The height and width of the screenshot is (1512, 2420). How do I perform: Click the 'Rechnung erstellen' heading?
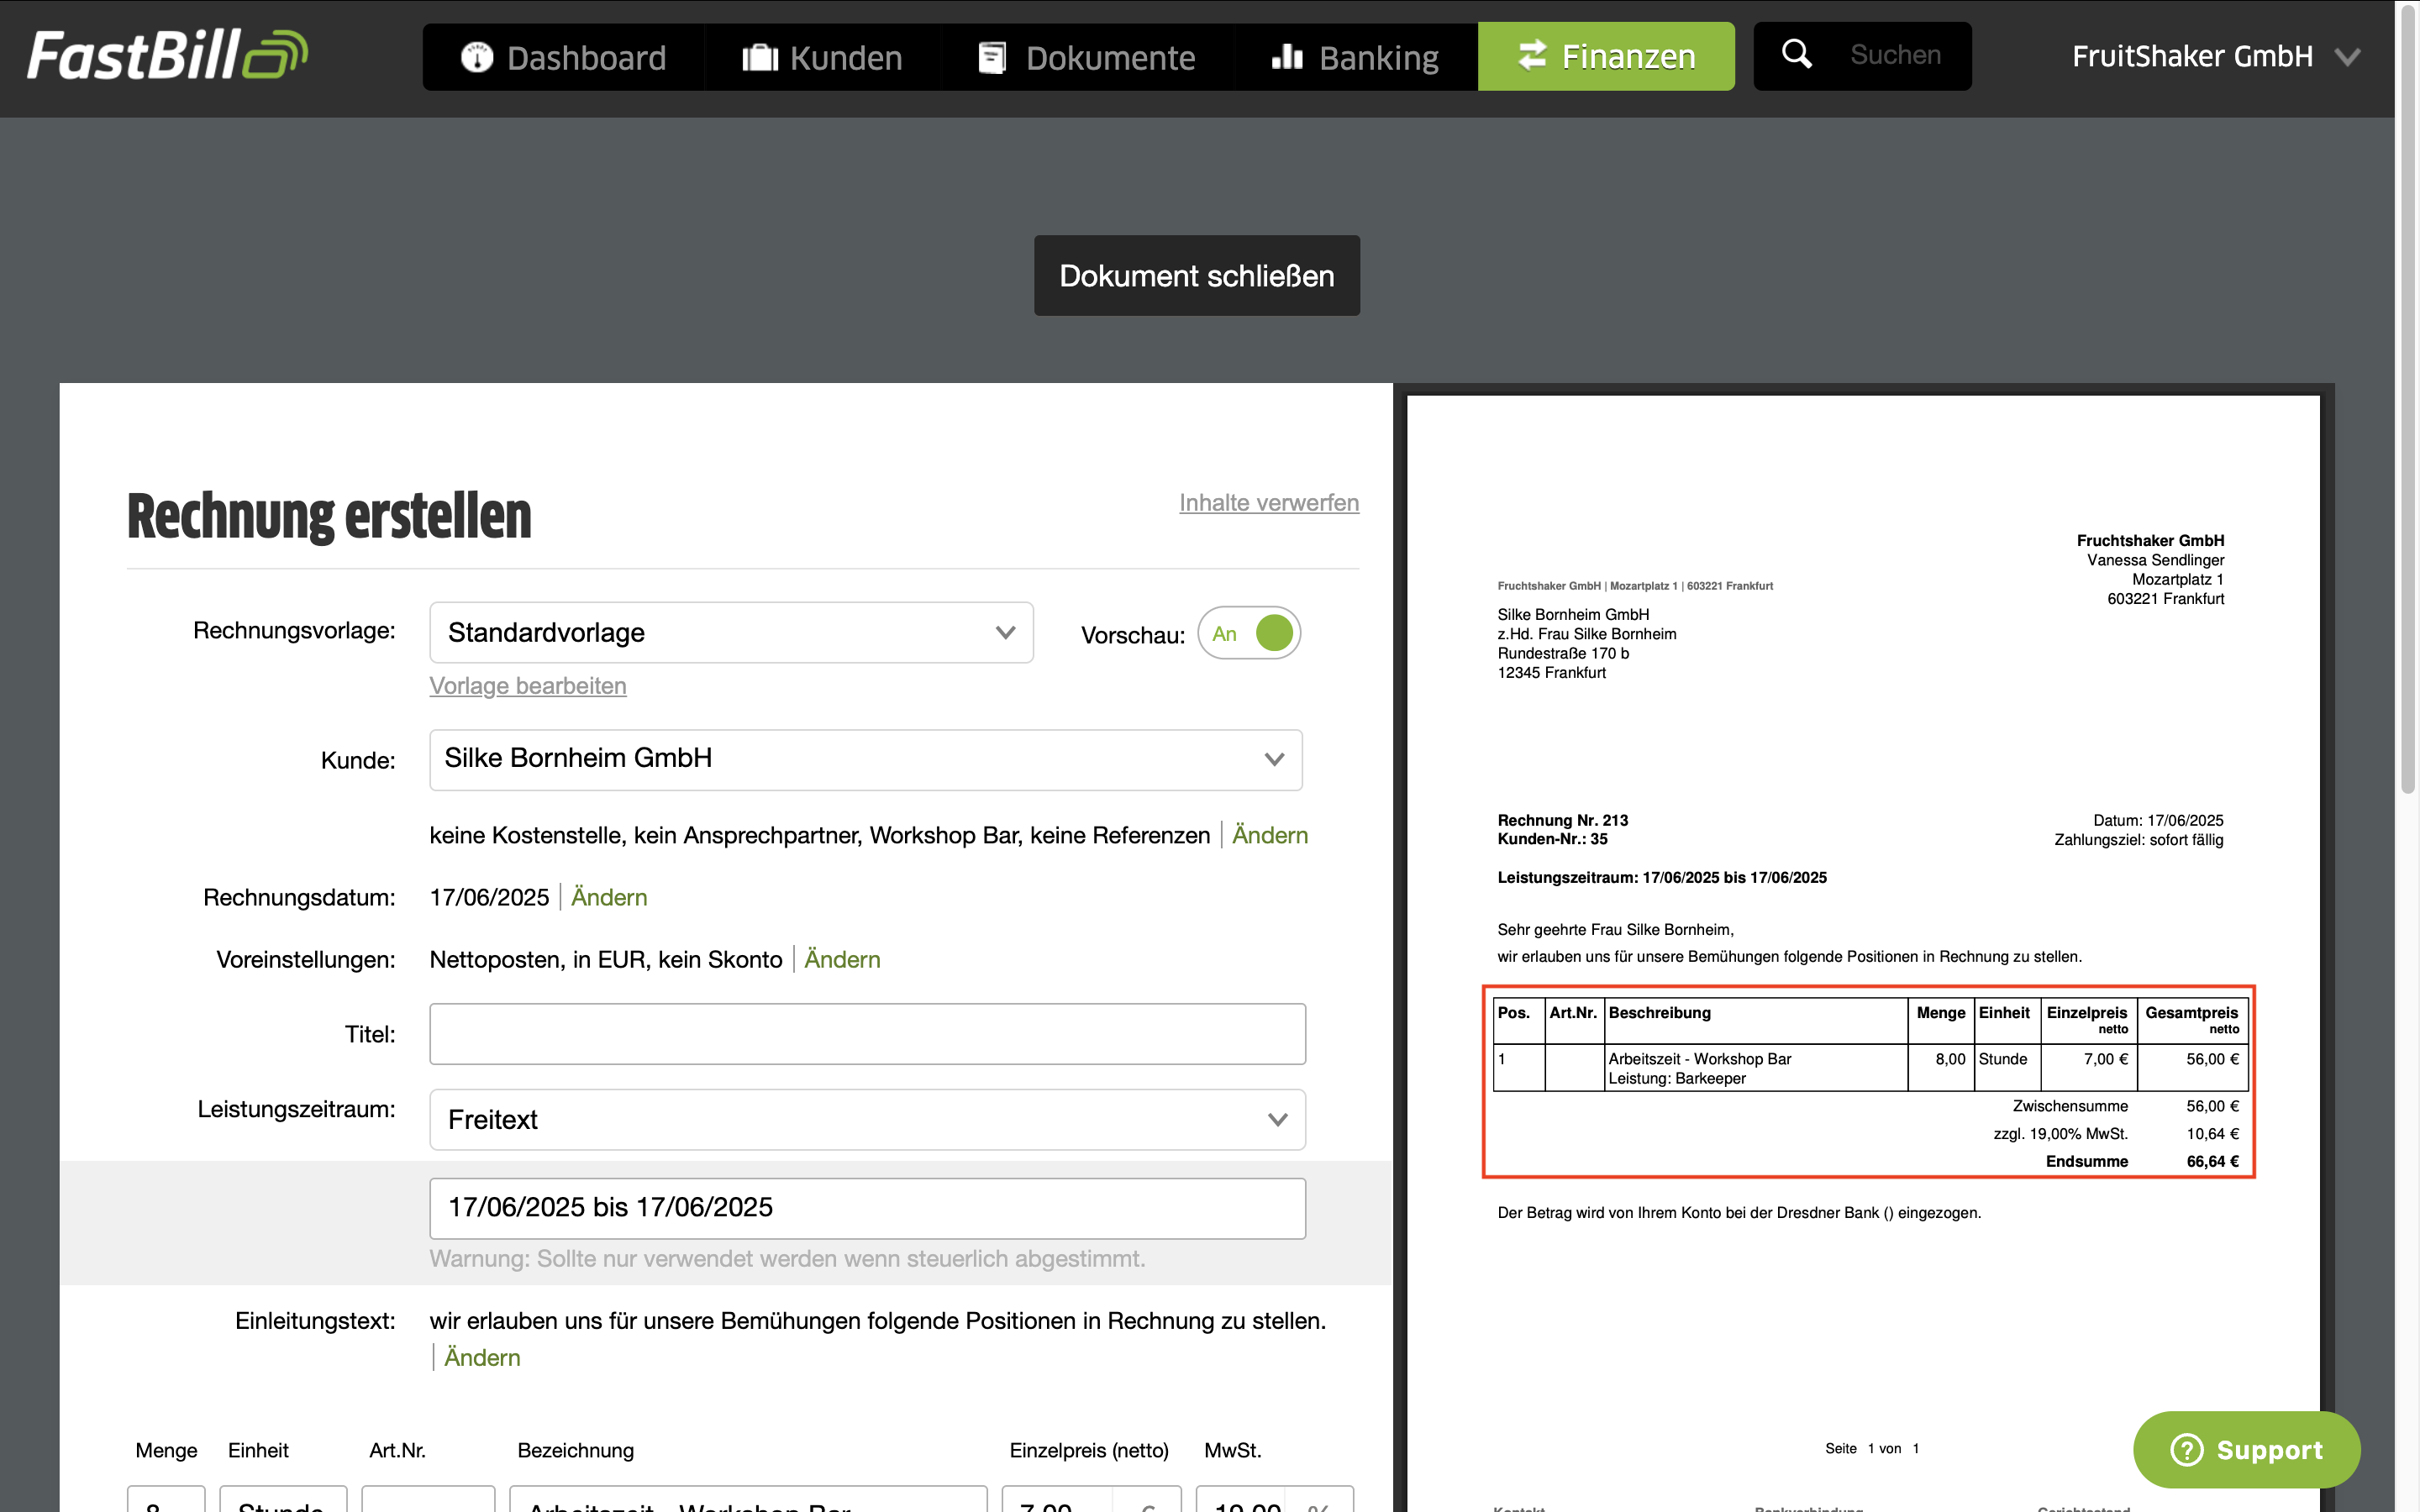point(329,516)
